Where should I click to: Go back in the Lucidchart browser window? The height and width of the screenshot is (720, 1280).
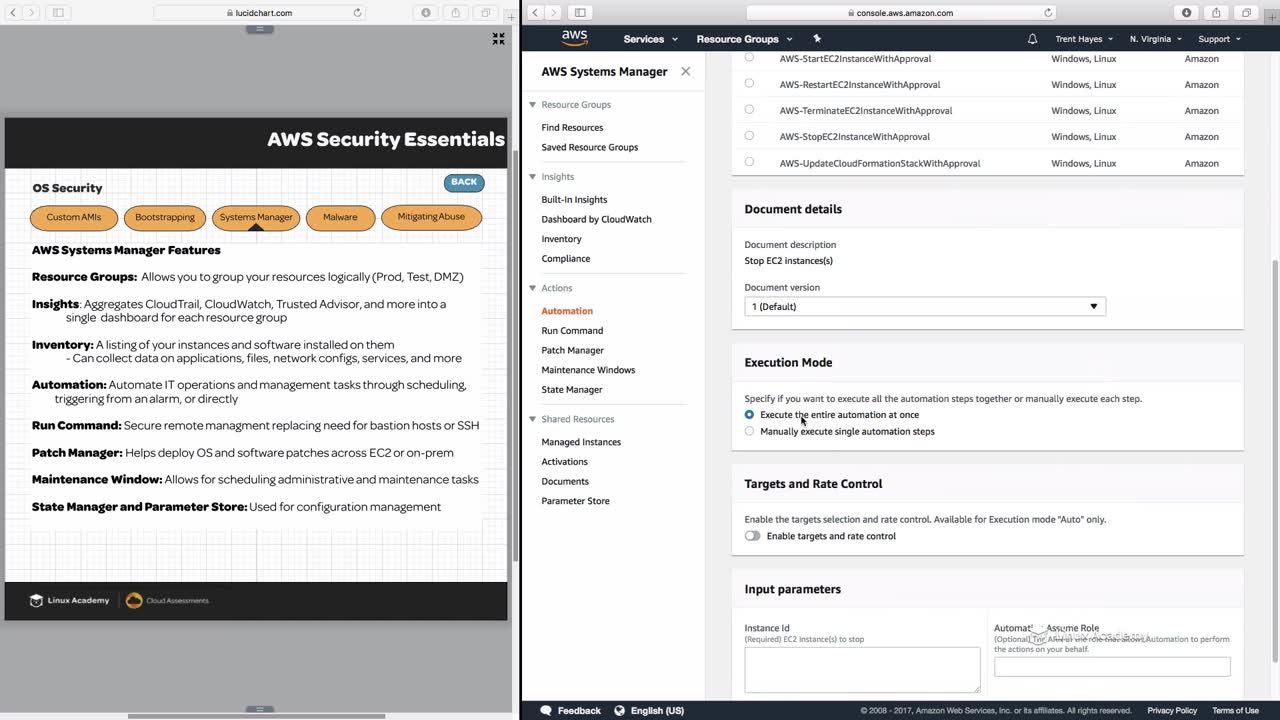(12, 13)
